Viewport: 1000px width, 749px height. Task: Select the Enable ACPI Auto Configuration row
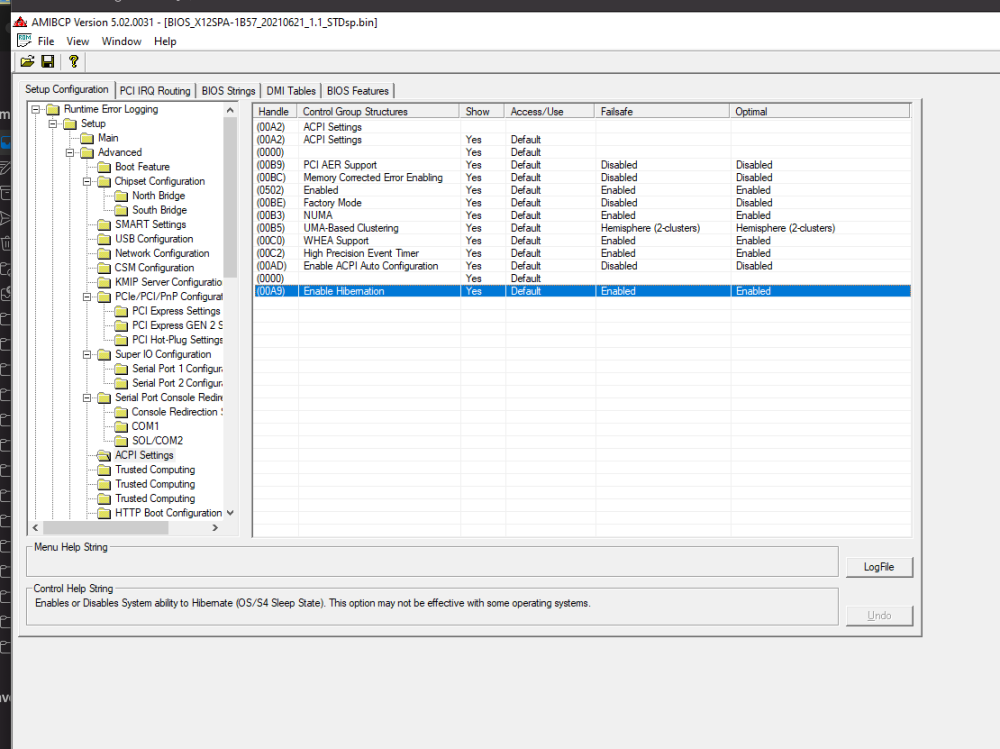582,266
